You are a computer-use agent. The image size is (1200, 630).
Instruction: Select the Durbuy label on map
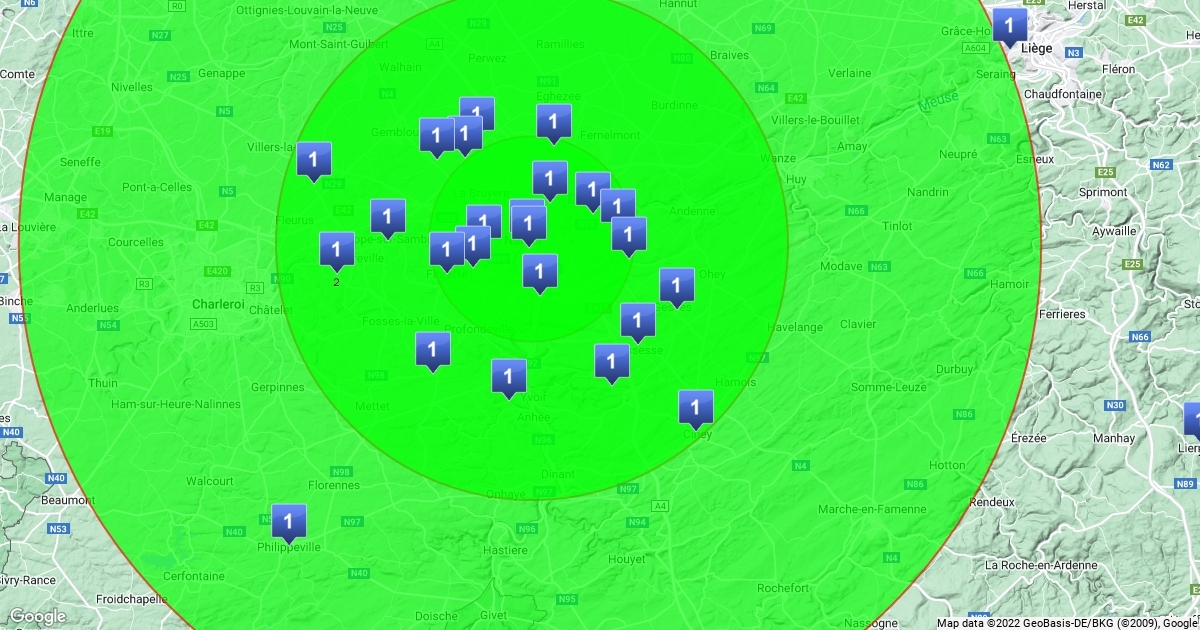(956, 369)
